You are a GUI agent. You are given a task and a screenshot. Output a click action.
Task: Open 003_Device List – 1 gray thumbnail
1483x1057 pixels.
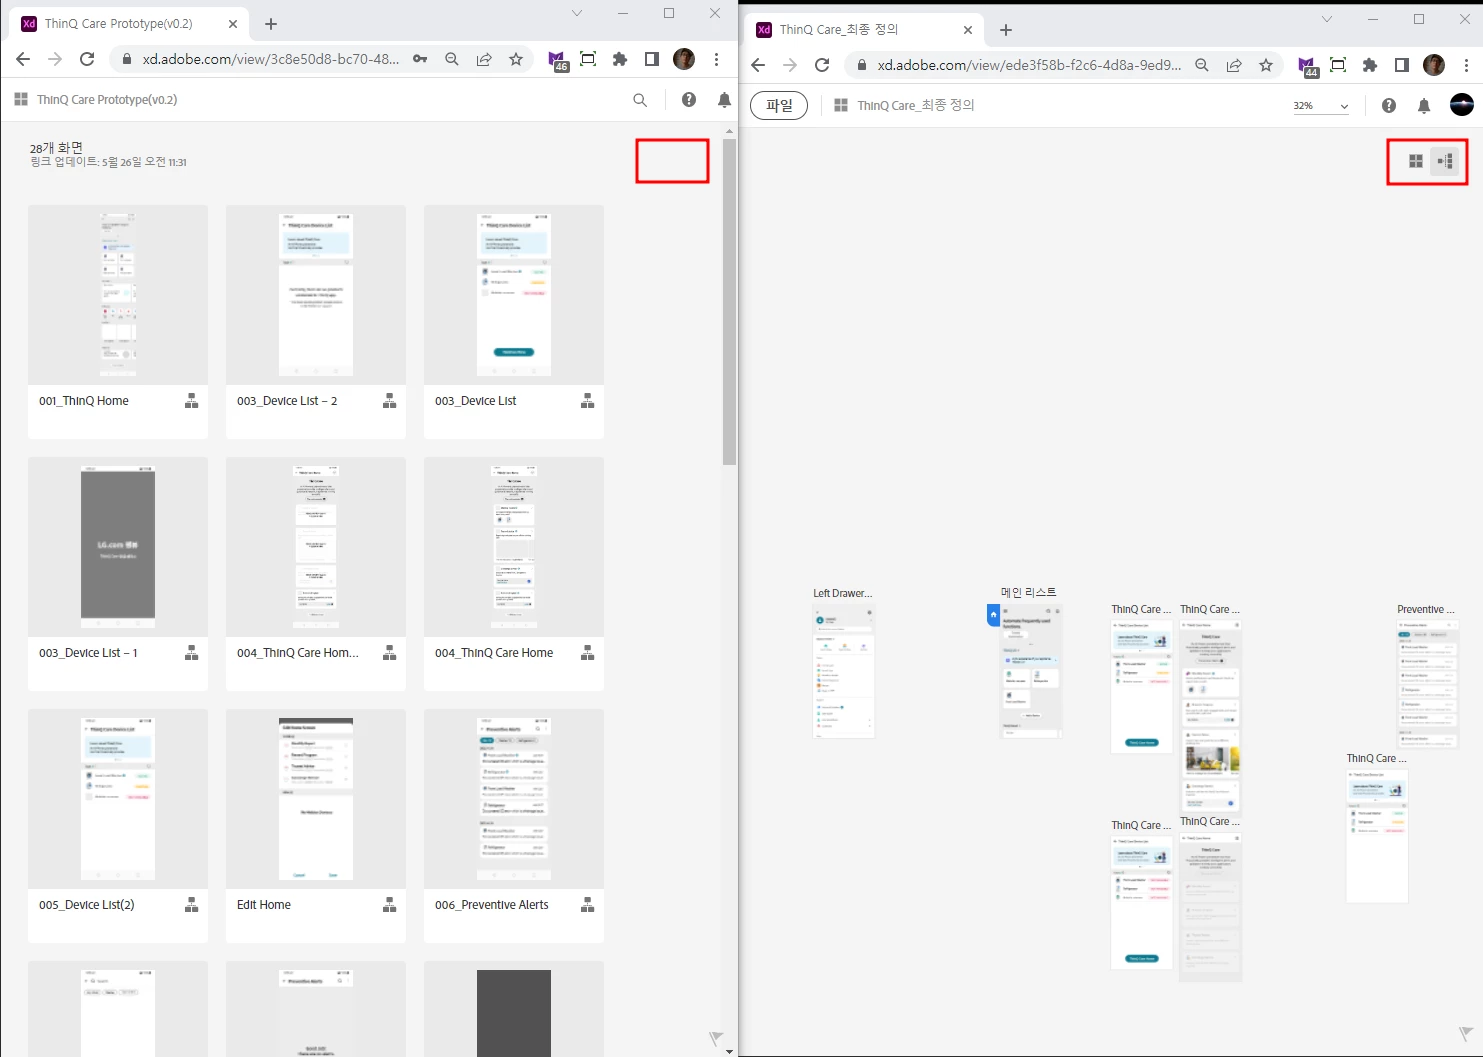pos(118,546)
